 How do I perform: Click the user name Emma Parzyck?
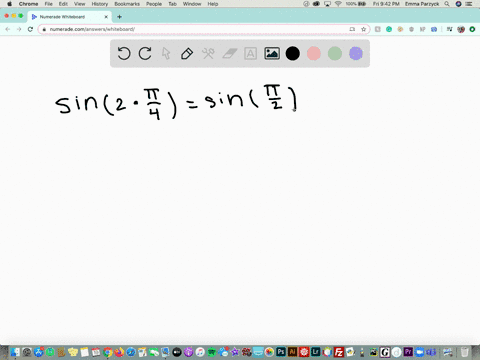(x=422, y=4)
